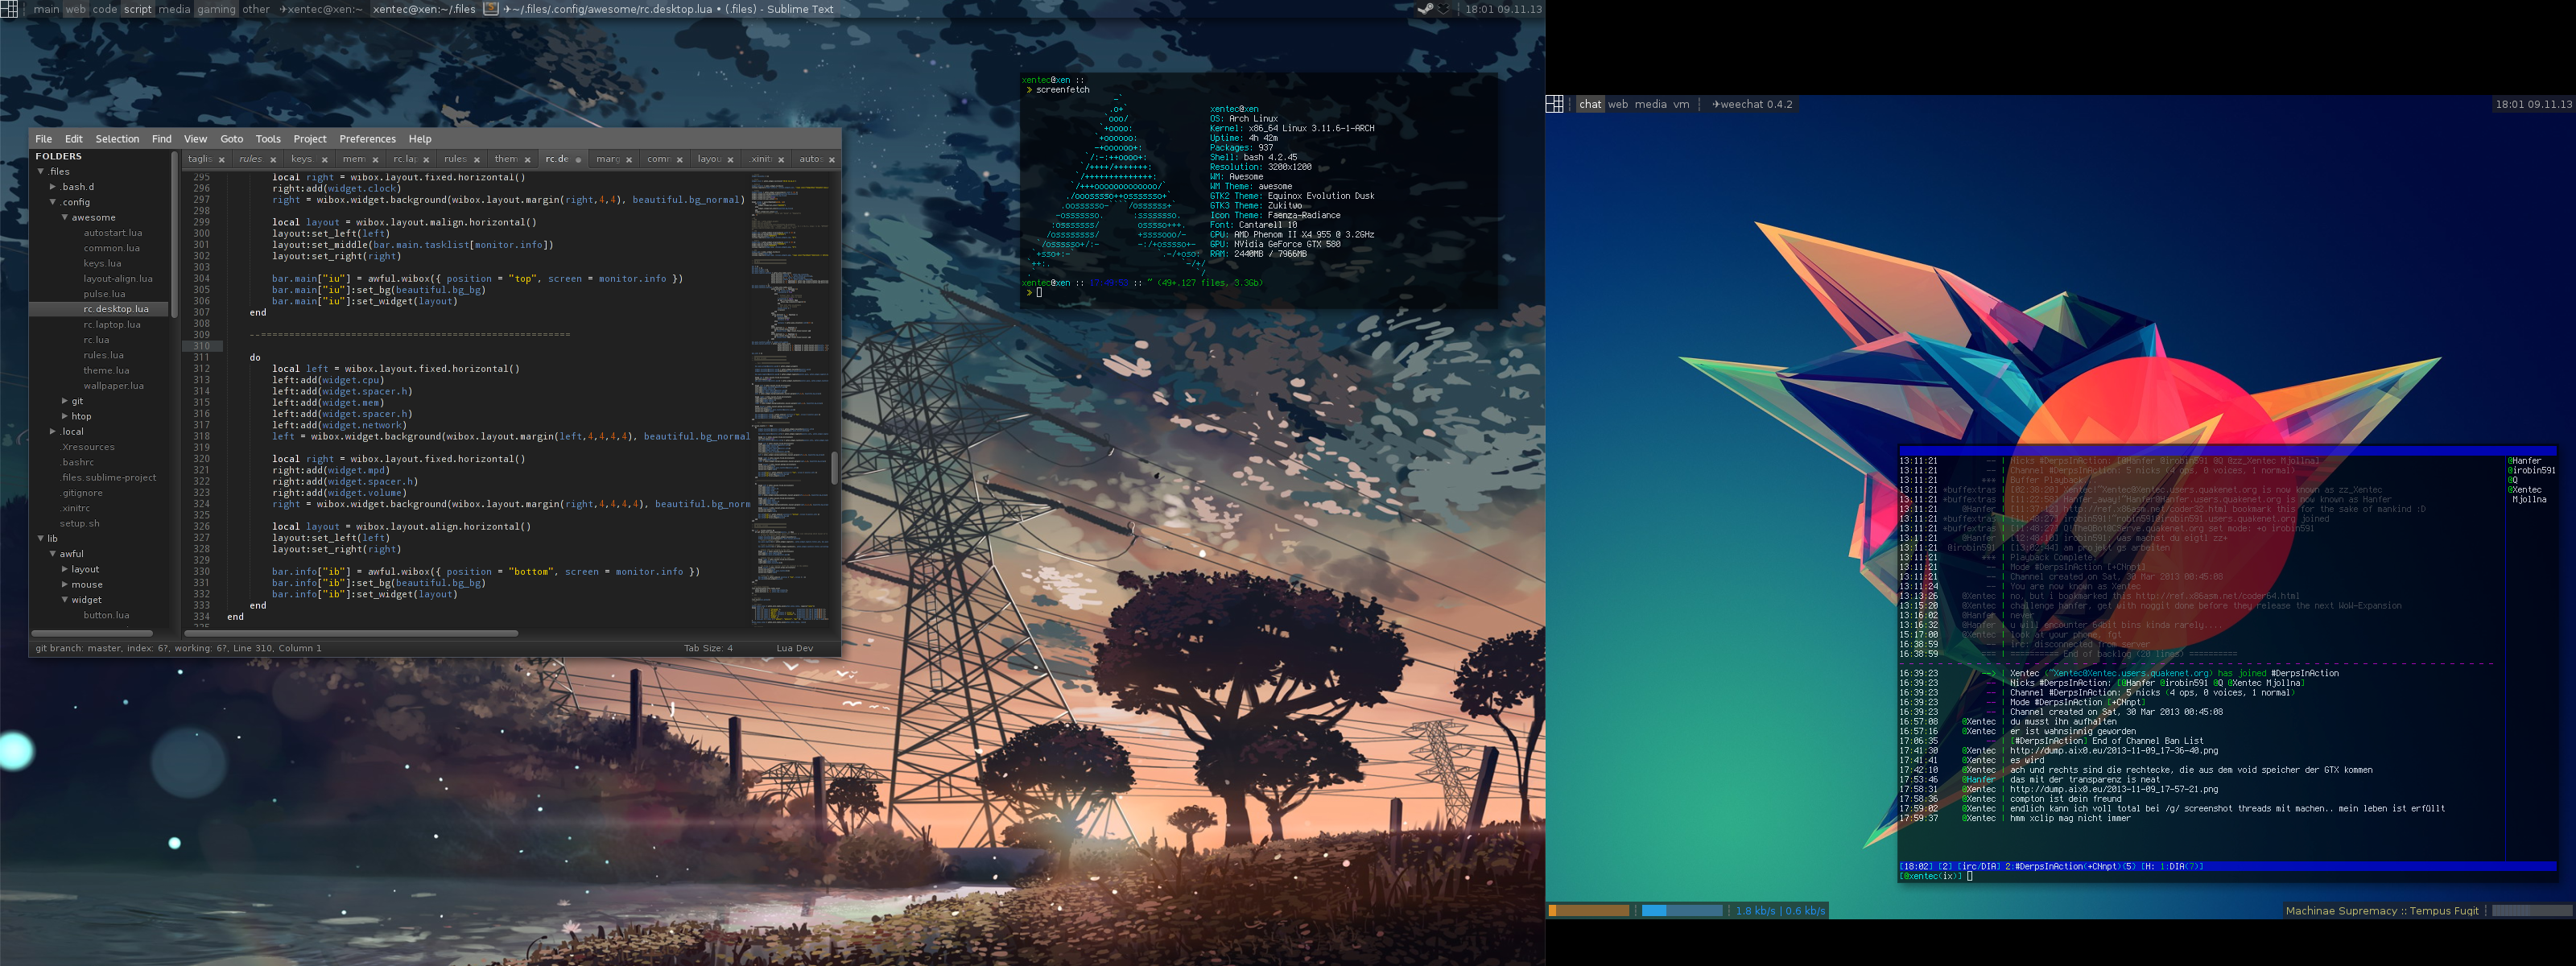Screen dimensions: 2576x966
Task: Click the orange CPU usage bar
Action: tap(1589, 911)
